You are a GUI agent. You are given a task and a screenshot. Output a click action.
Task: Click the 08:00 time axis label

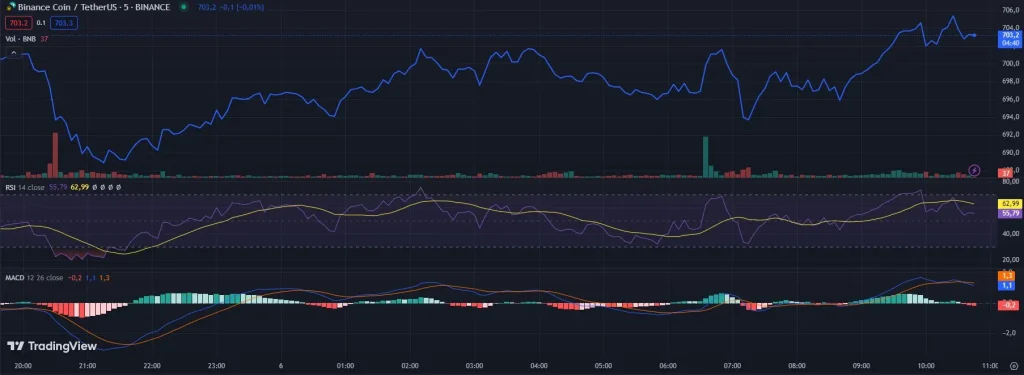click(x=797, y=366)
